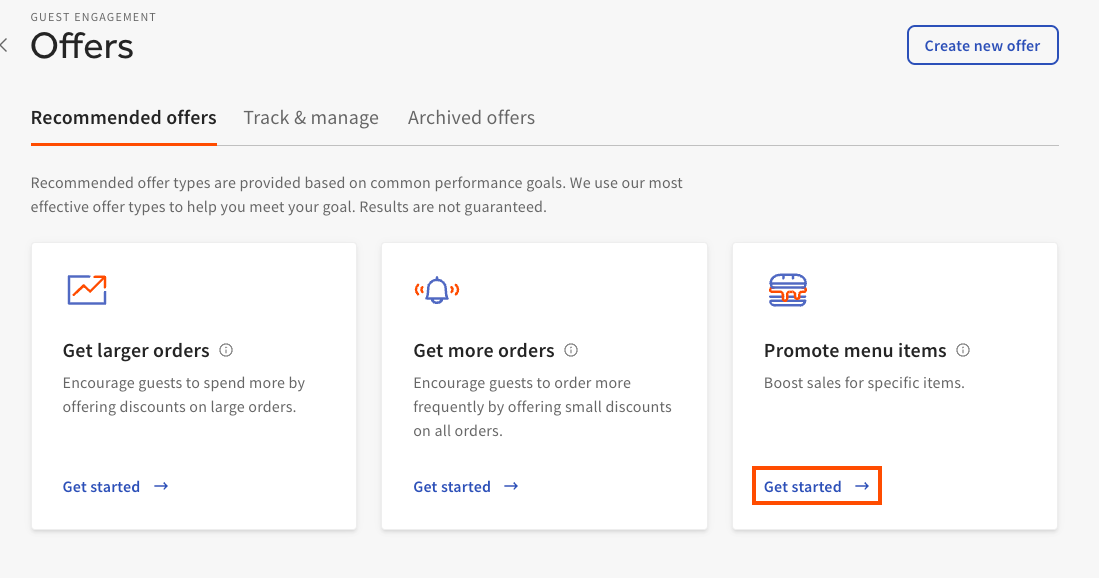Click the burger icon
Viewport: 1099px width, 578px height.
(x=788, y=289)
